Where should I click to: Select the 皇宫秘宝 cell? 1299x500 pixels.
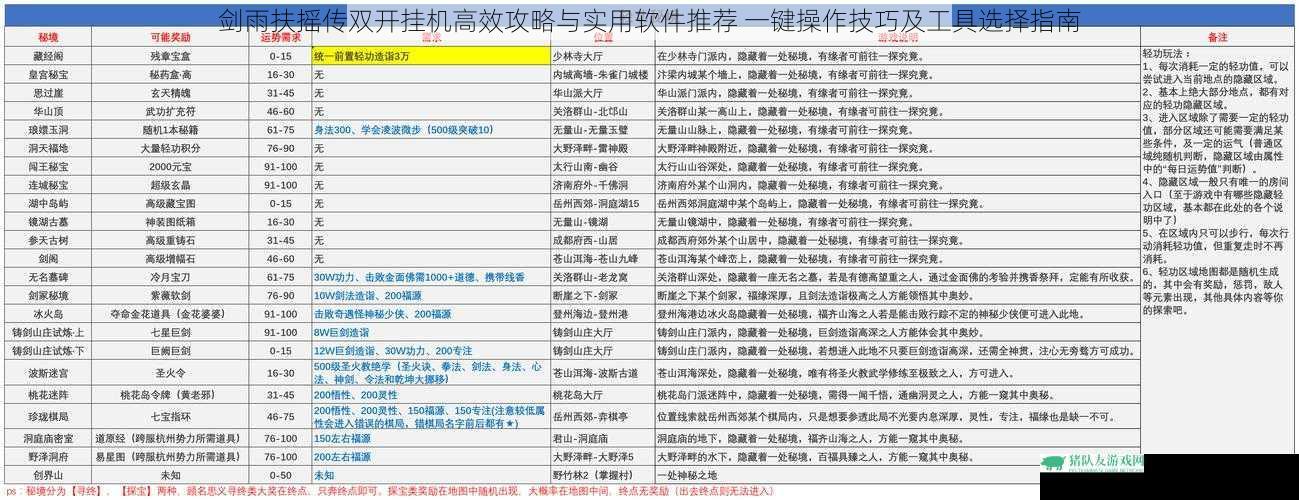coord(48,74)
